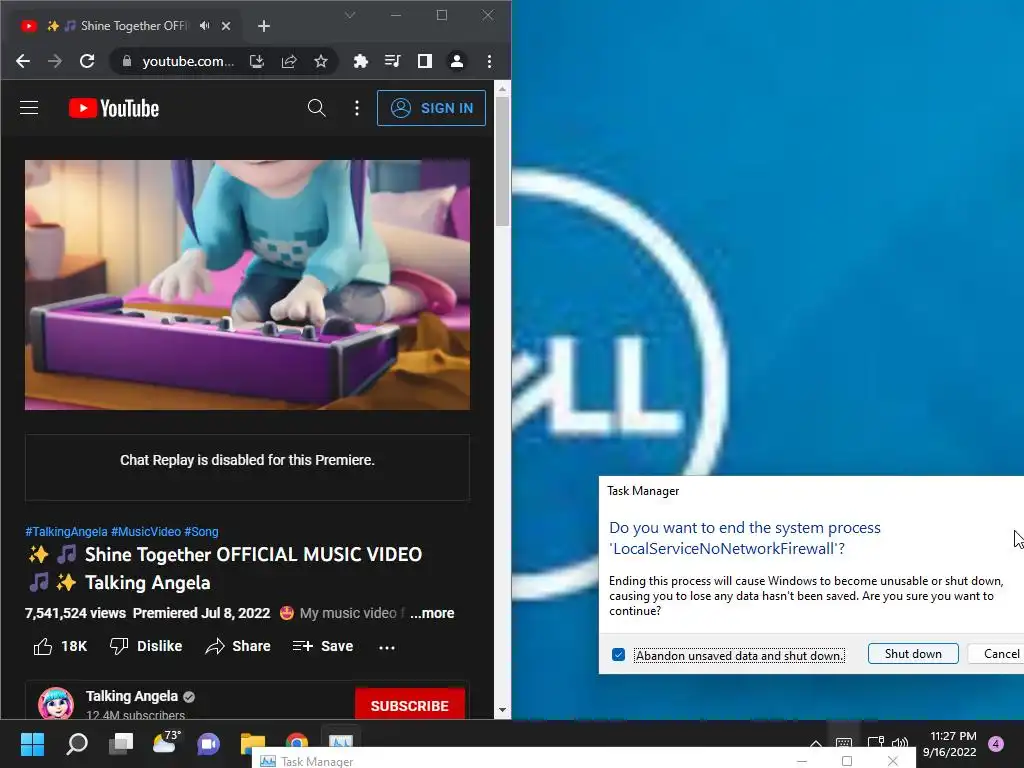Click the Dislike button

(x=146, y=647)
